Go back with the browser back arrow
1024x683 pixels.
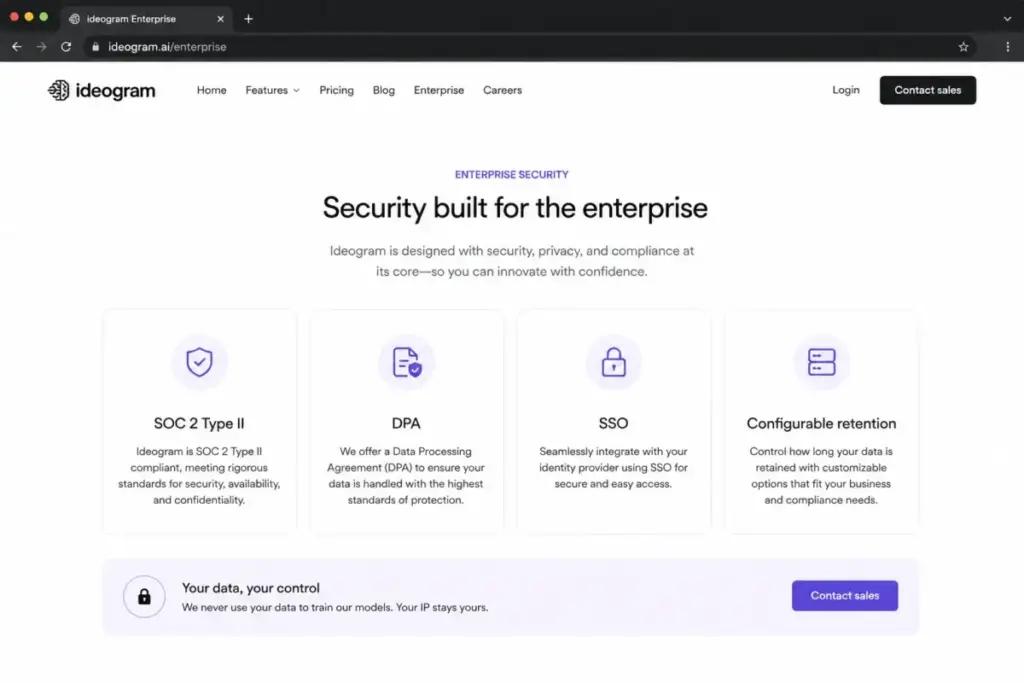[x=17, y=47]
